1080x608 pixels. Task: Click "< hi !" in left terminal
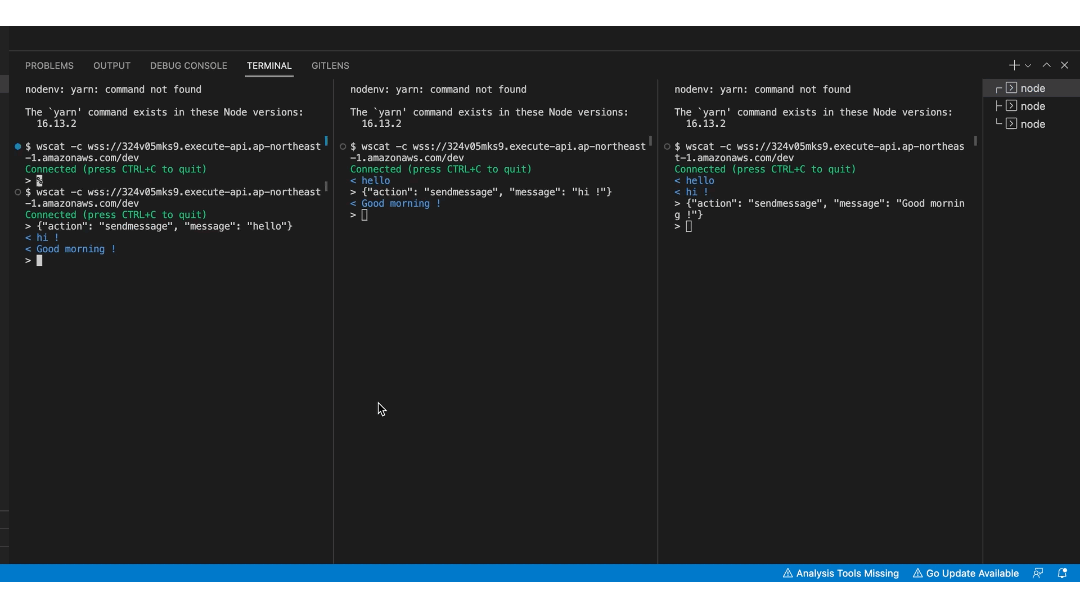click(42, 238)
